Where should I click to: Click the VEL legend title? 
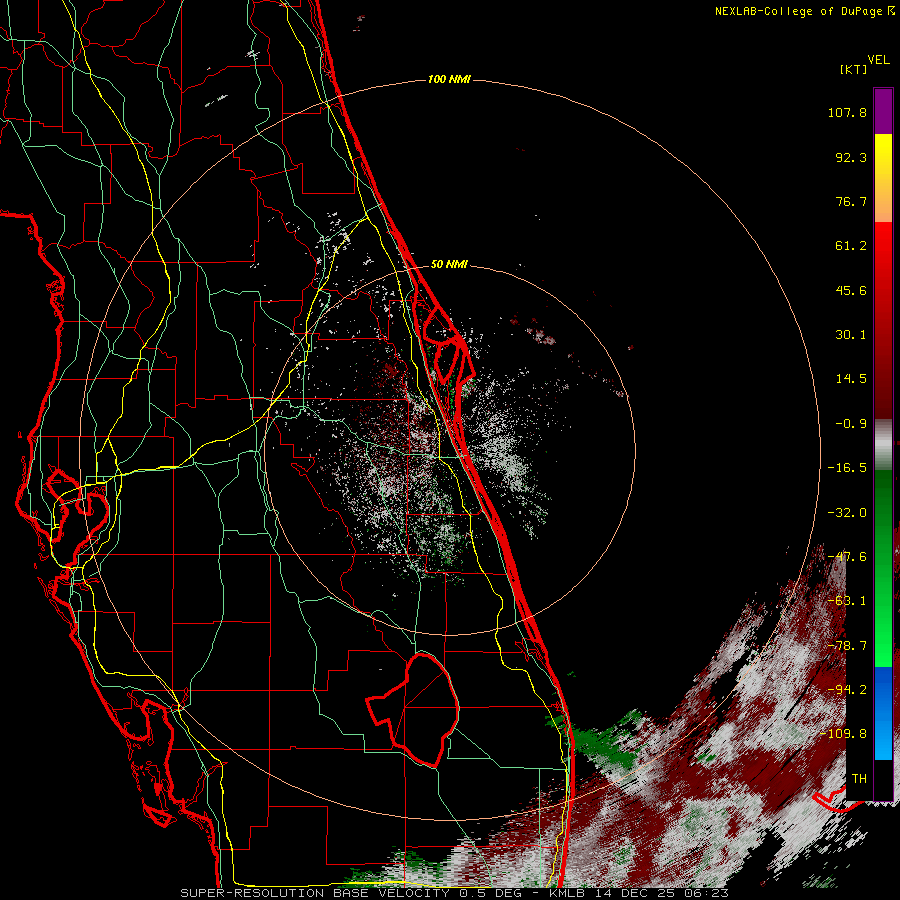point(879,60)
